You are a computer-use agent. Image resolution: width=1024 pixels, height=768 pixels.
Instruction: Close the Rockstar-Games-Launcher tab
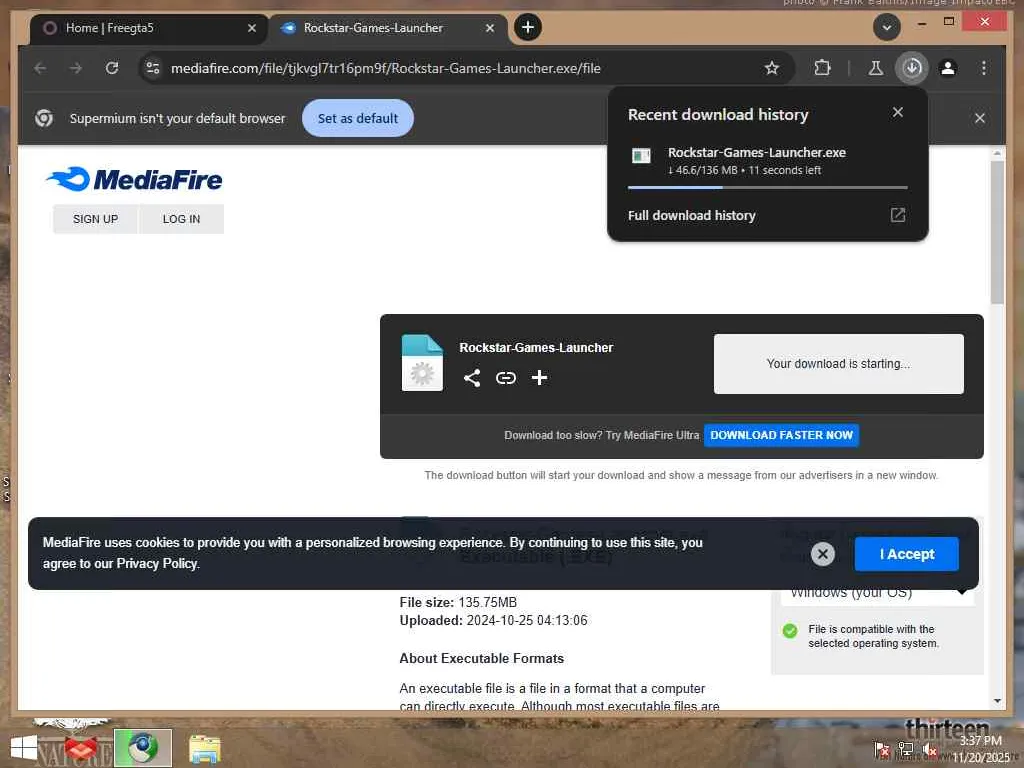490,28
